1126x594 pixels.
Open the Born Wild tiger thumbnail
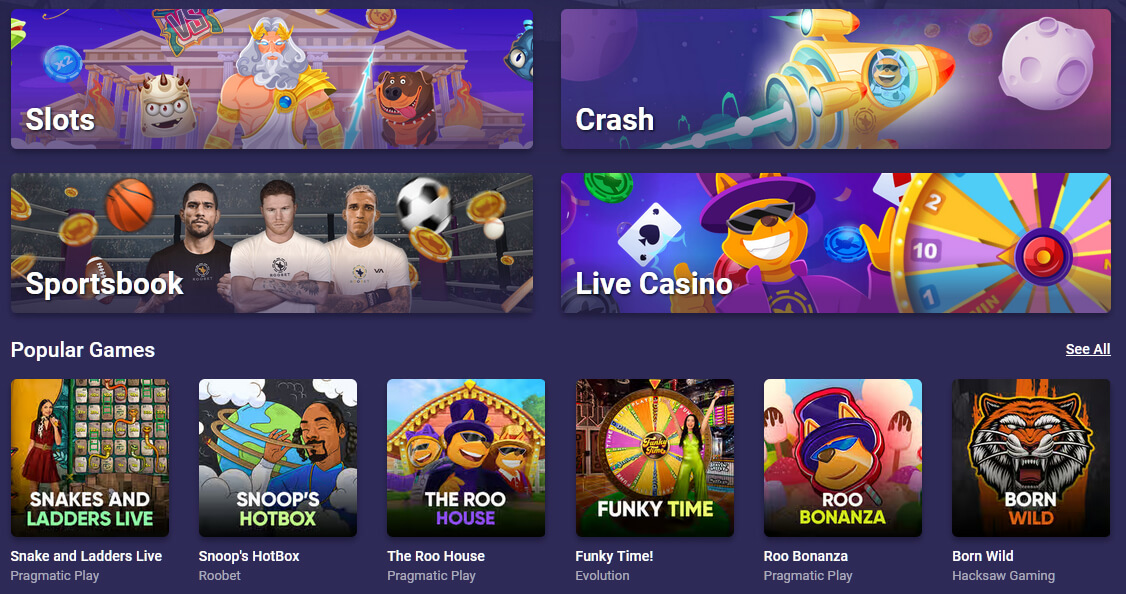[x=1030, y=458]
